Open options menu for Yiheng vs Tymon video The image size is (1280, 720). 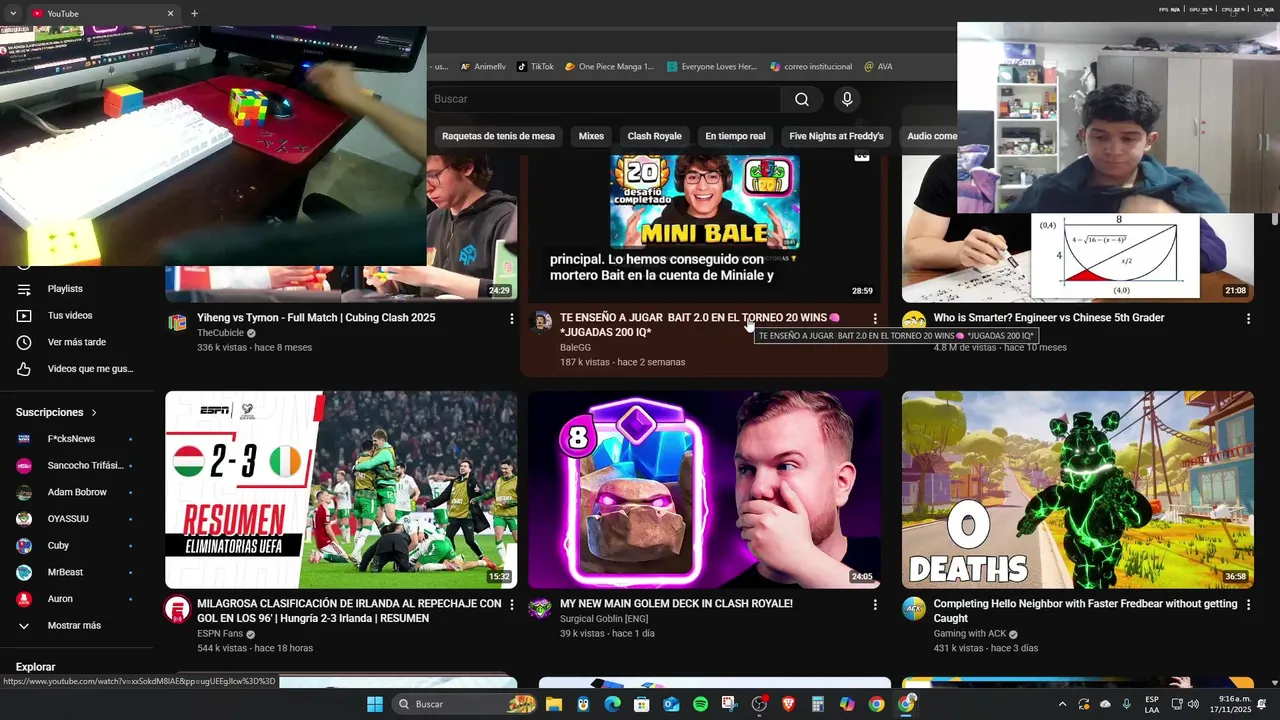(512, 319)
